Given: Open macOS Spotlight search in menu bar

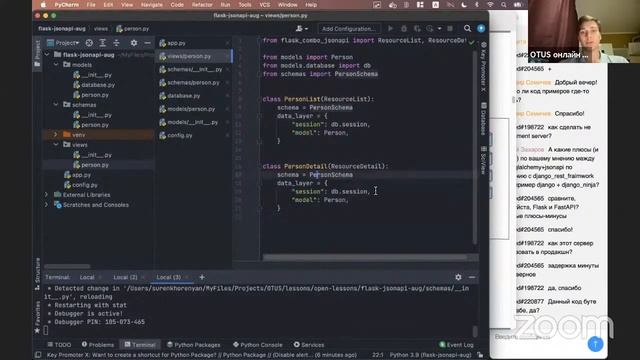Looking at the screenshot, I should click(504, 5).
